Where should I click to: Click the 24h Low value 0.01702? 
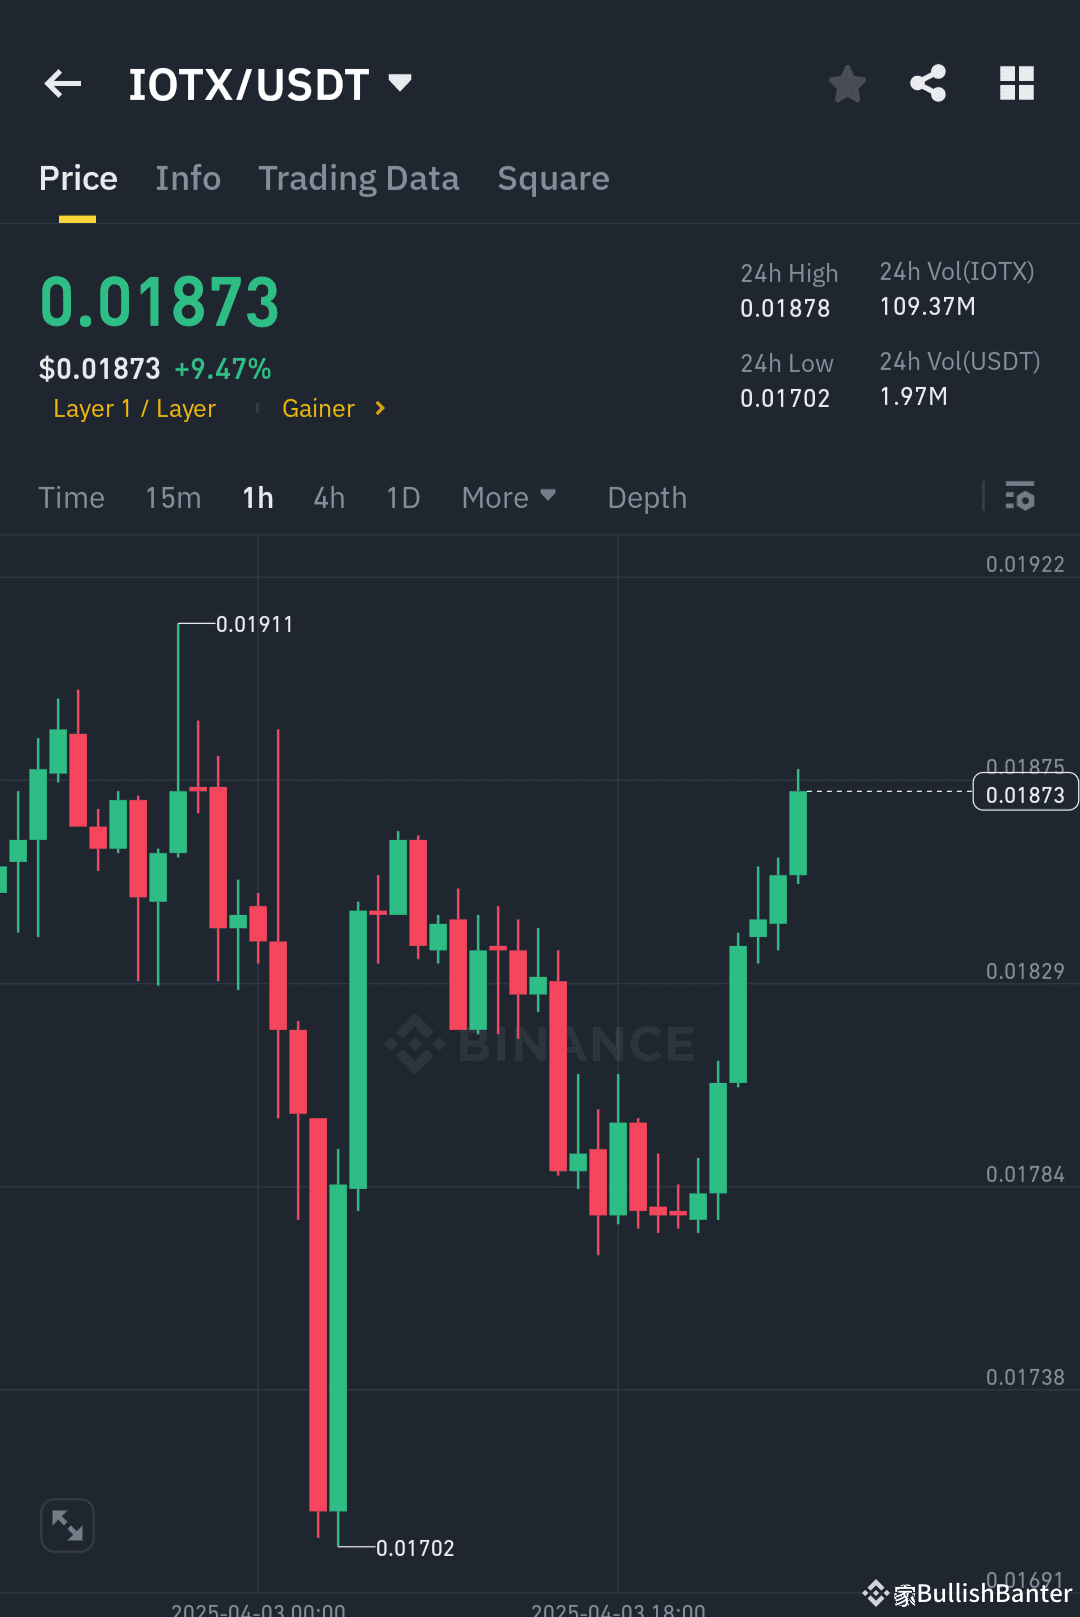784,397
